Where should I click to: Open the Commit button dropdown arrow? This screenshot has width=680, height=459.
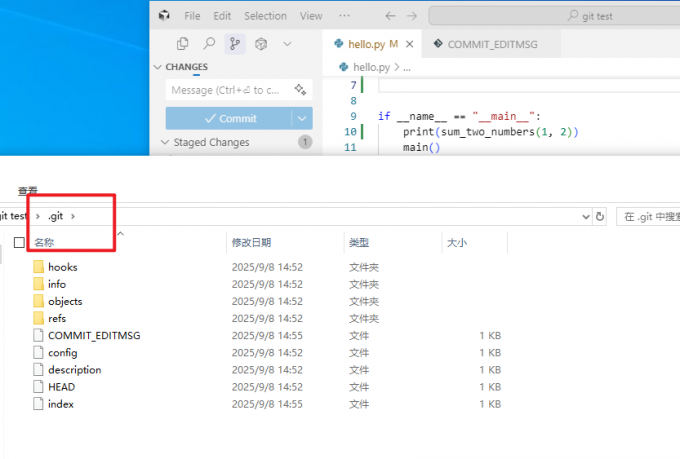point(304,118)
